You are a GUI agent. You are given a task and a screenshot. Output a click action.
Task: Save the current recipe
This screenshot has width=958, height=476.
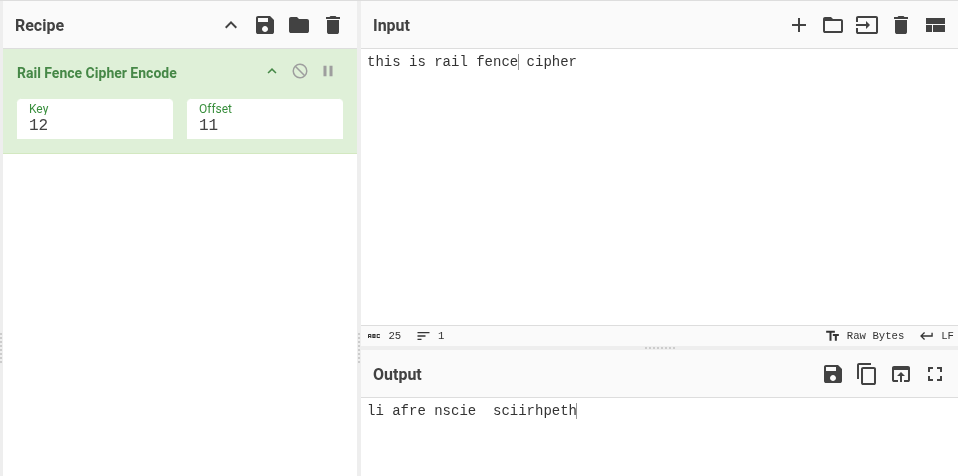click(265, 25)
